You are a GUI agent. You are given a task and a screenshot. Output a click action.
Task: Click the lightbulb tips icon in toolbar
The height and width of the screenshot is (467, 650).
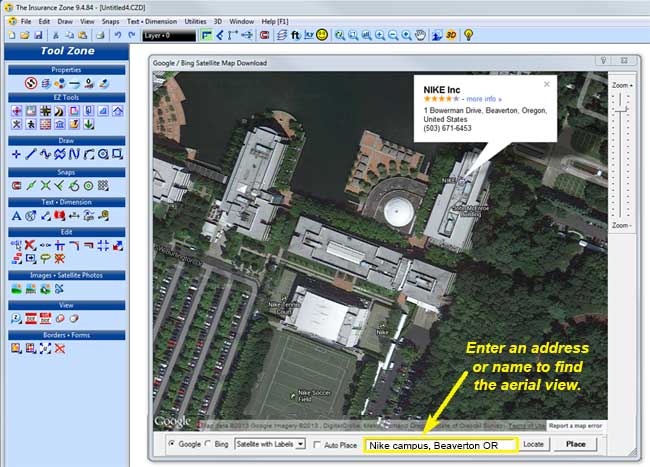[x=468, y=35]
